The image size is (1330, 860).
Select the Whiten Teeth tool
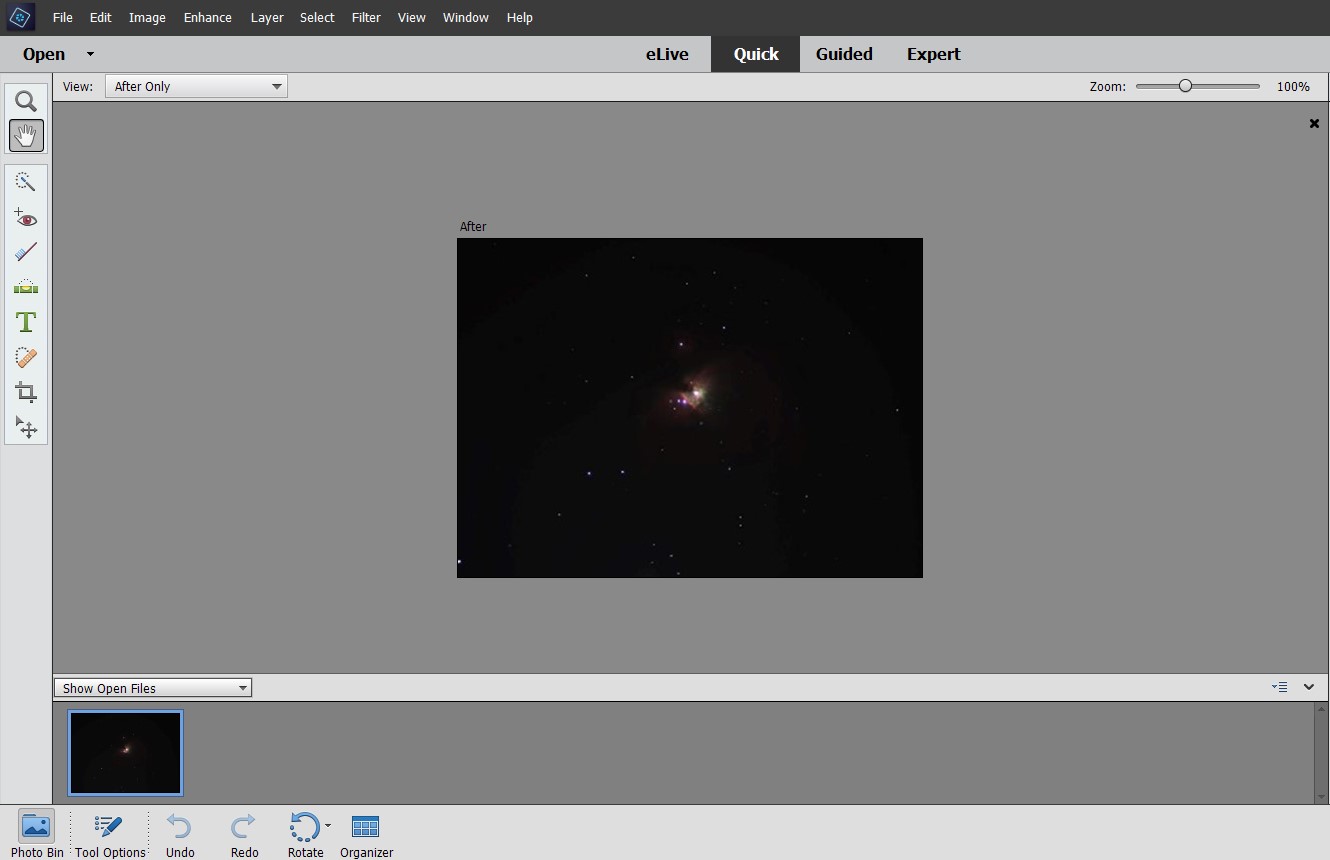click(26, 252)
